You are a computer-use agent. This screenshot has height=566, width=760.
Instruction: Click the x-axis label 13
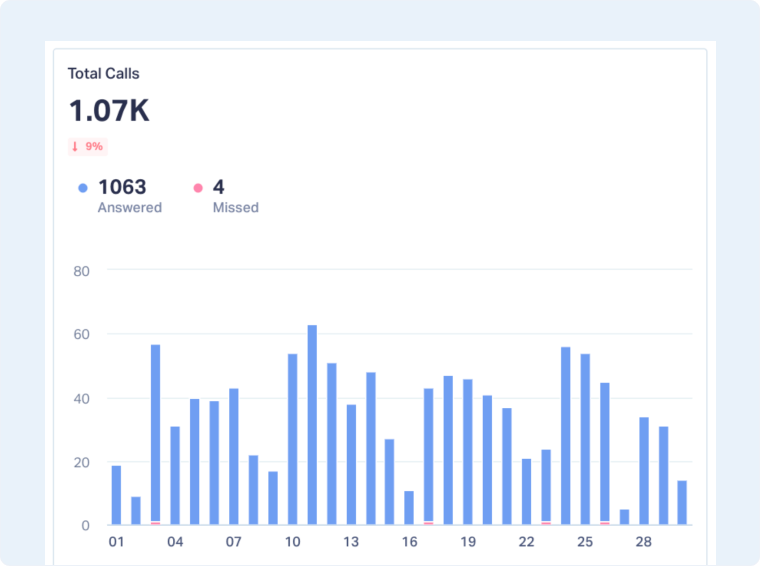pyautogui.click(x=351, y=542)
